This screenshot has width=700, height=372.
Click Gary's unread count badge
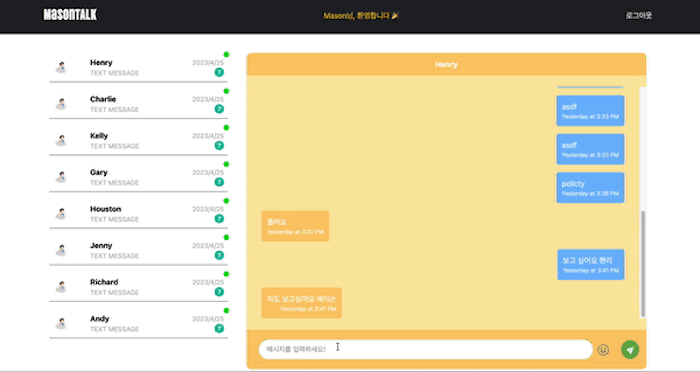(219, 182)
